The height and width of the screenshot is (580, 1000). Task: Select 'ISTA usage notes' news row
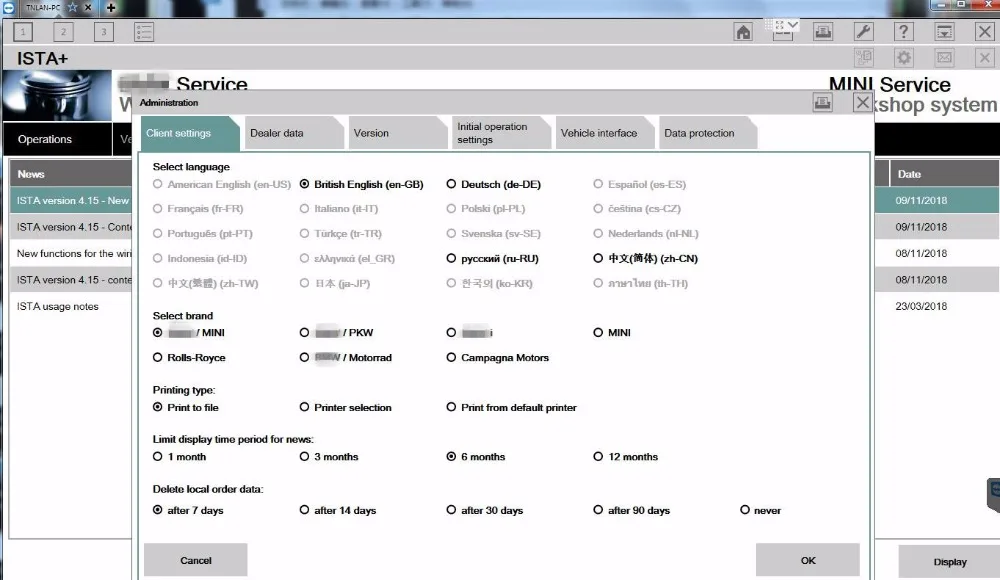click(x=71, y=306)
